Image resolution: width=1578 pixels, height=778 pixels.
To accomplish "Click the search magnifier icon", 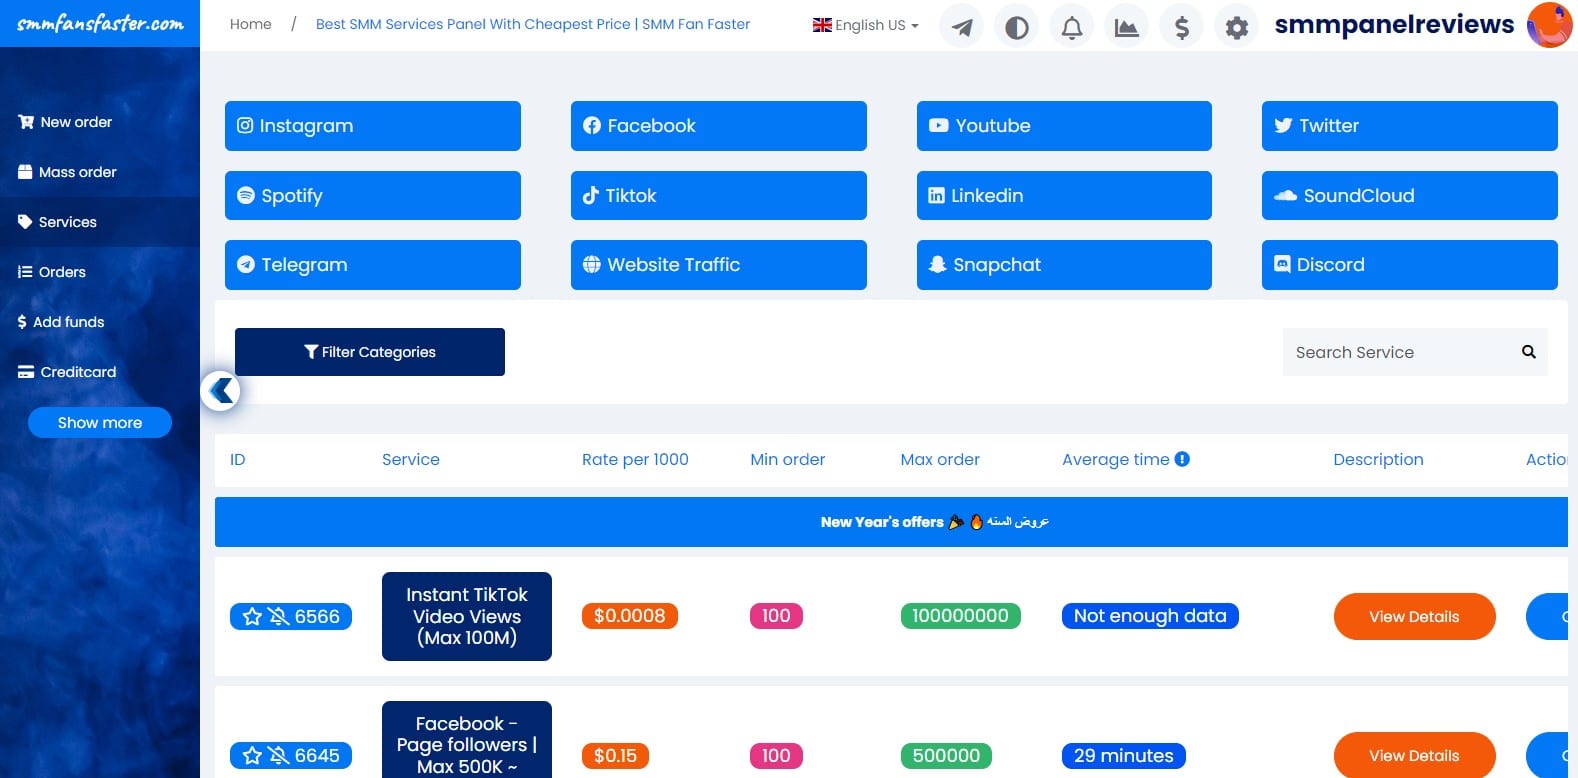I will pos(1528,352).
